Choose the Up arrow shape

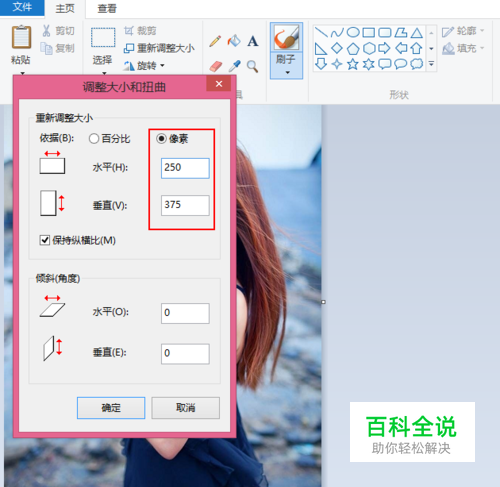coord(417,48)
